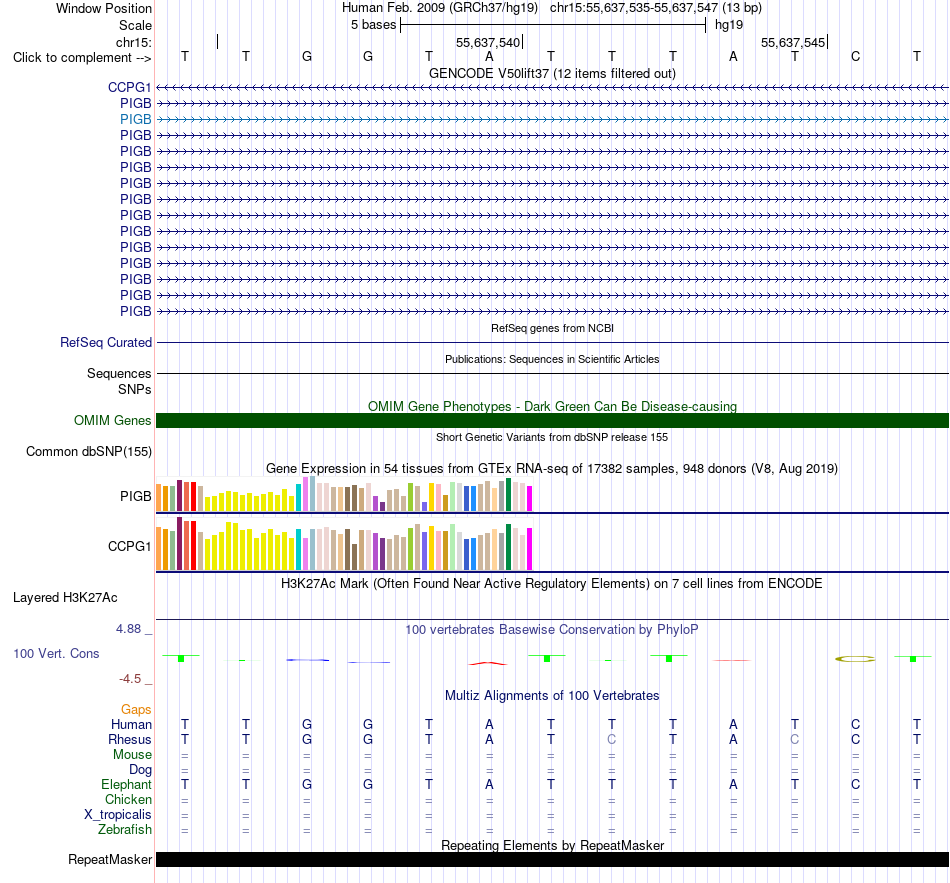Click the chr15:55,637,535-55,637,547 position text
This screenshot has height=883, width=950.
pos(656,8)
